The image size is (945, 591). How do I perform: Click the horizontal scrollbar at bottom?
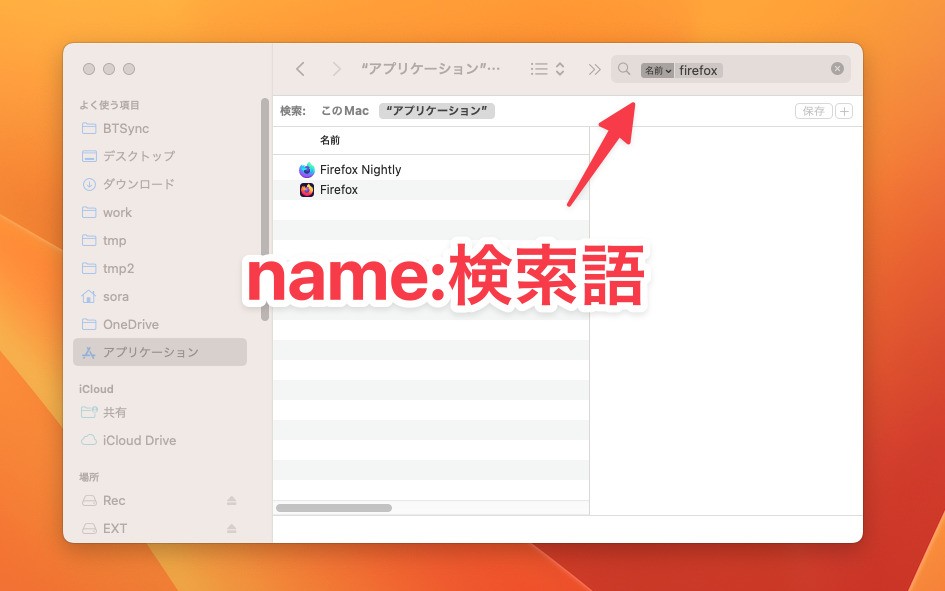[x=334, y=507]
